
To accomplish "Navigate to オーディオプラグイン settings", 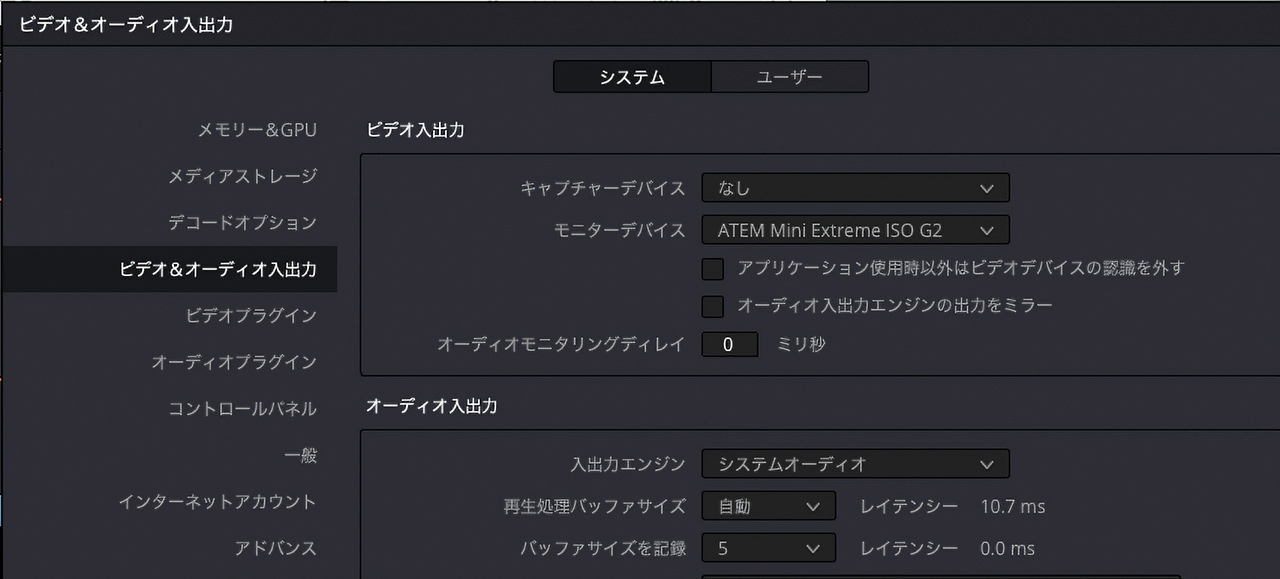I will point(248,362).
